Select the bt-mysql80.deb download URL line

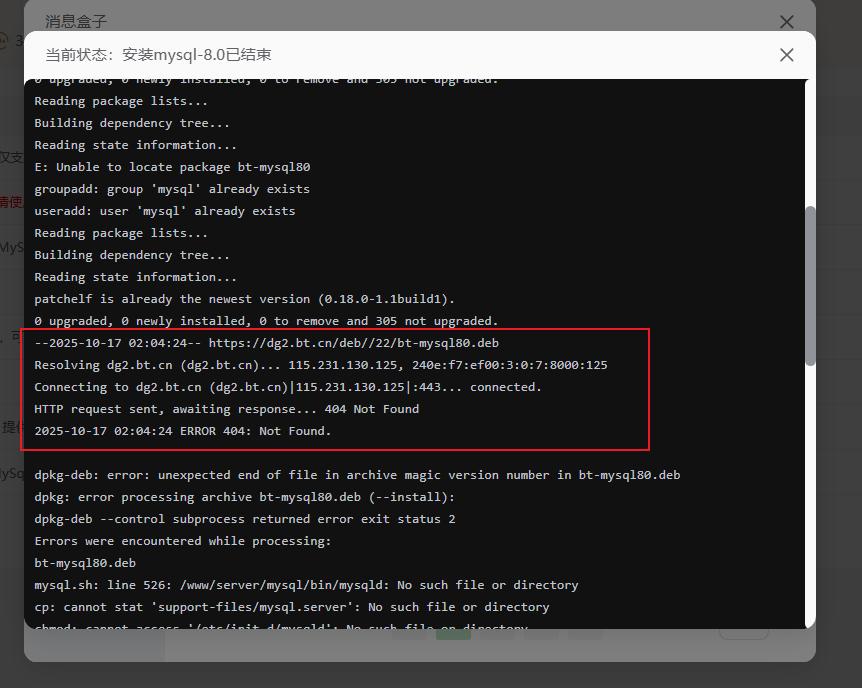267,343
